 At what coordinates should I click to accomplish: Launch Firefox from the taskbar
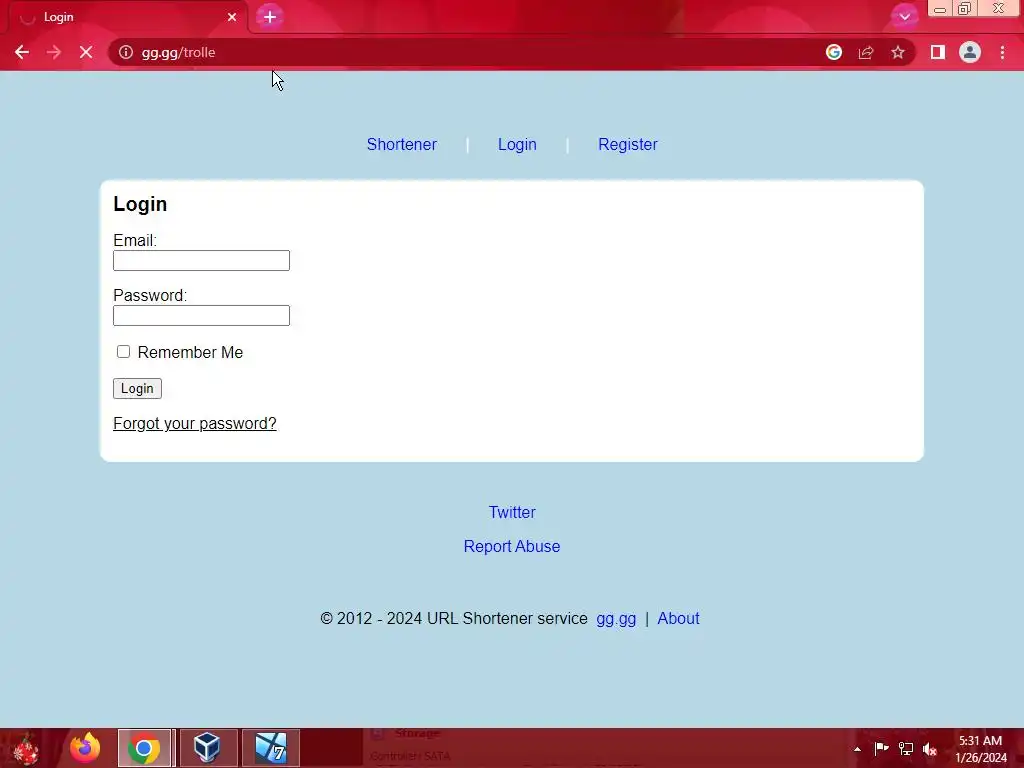coord(85,748)
